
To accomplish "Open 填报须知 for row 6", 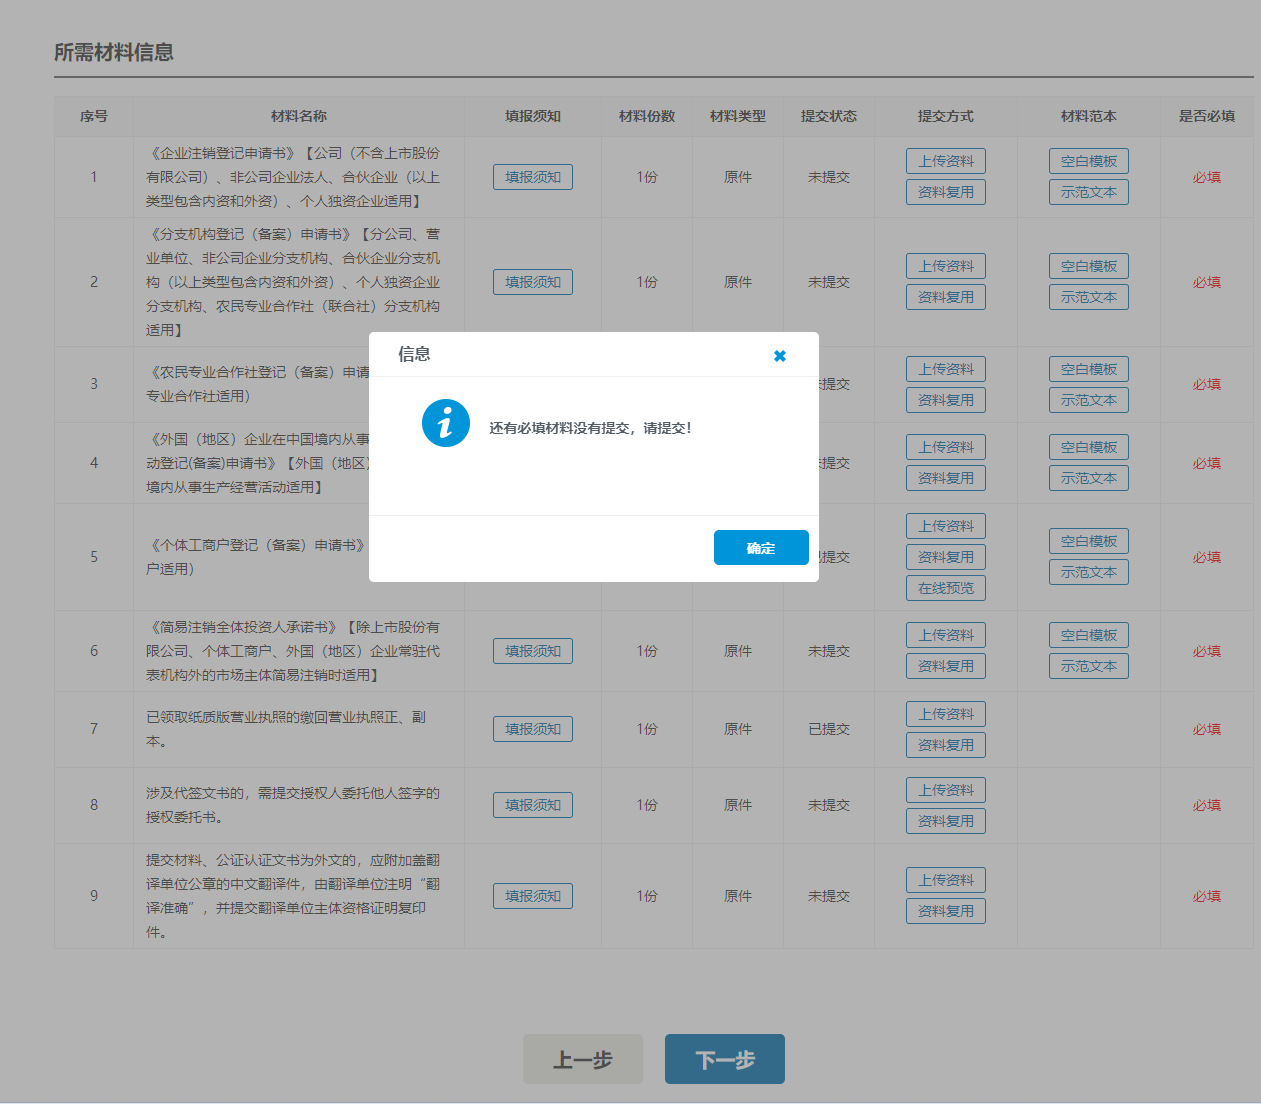I will point(533,651).
